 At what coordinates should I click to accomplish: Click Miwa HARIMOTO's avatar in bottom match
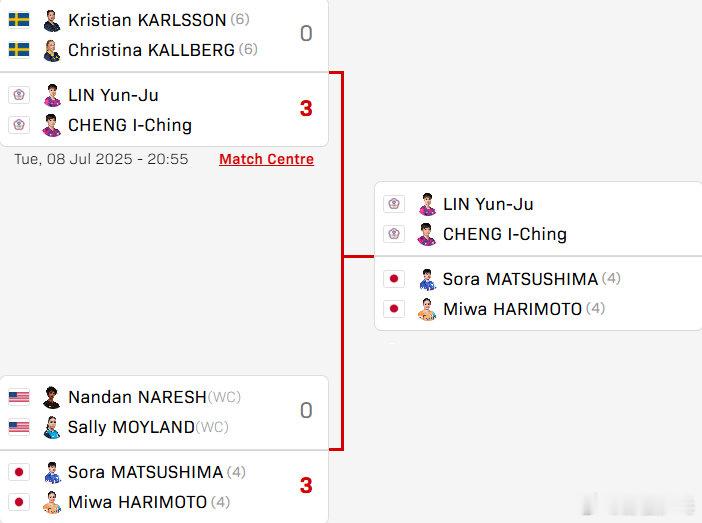click(52, 502)
